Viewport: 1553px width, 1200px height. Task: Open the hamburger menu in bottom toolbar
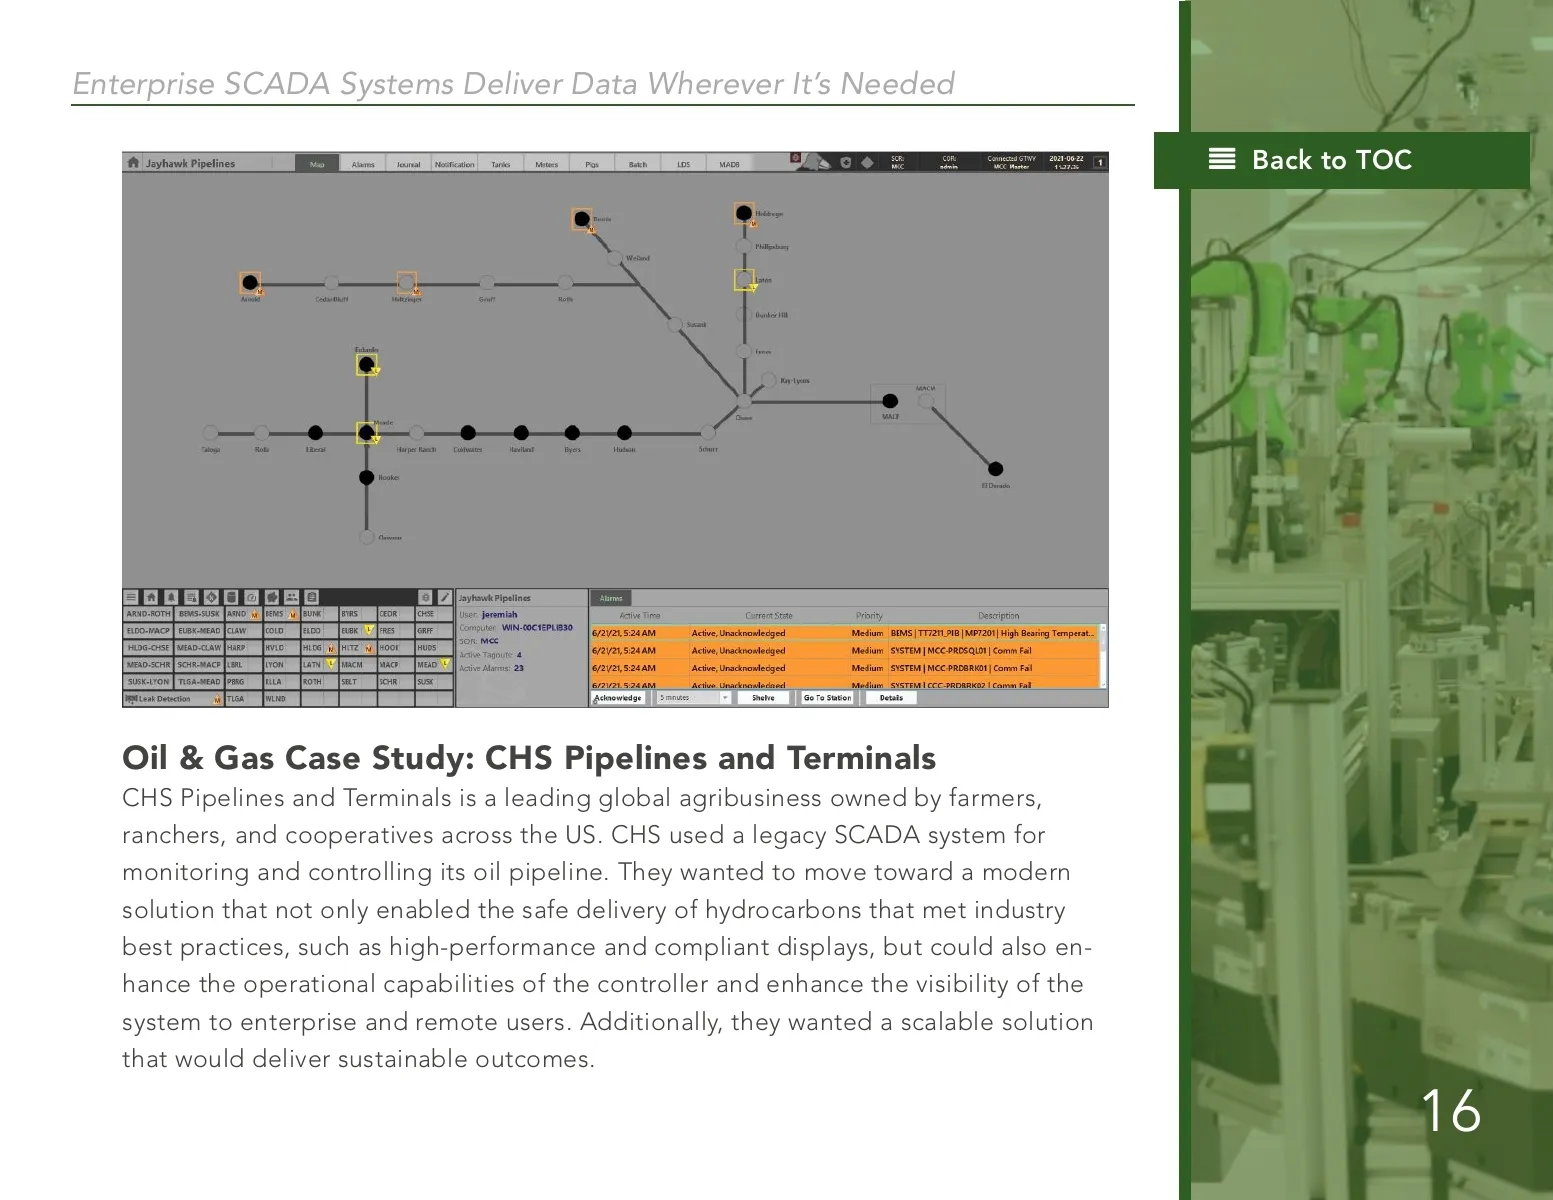[x=131, y=597]
